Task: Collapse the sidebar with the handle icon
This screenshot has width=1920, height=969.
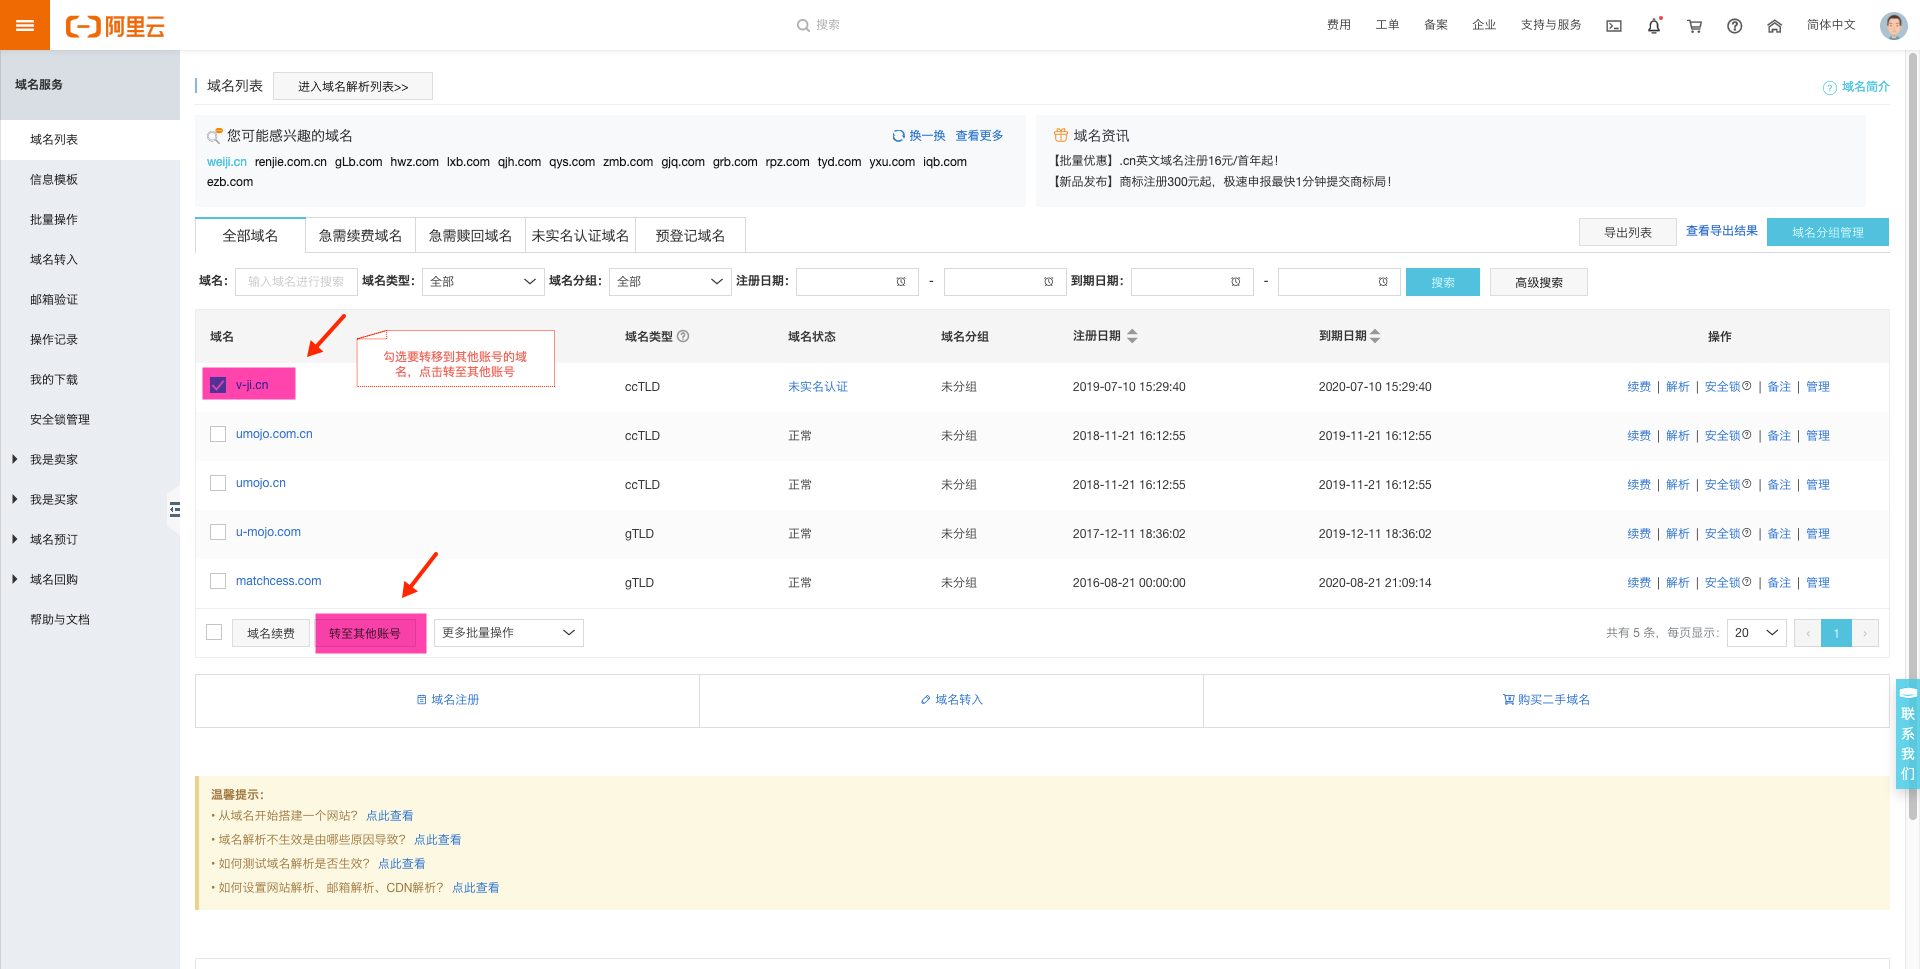Action: [x=175, y=510]
